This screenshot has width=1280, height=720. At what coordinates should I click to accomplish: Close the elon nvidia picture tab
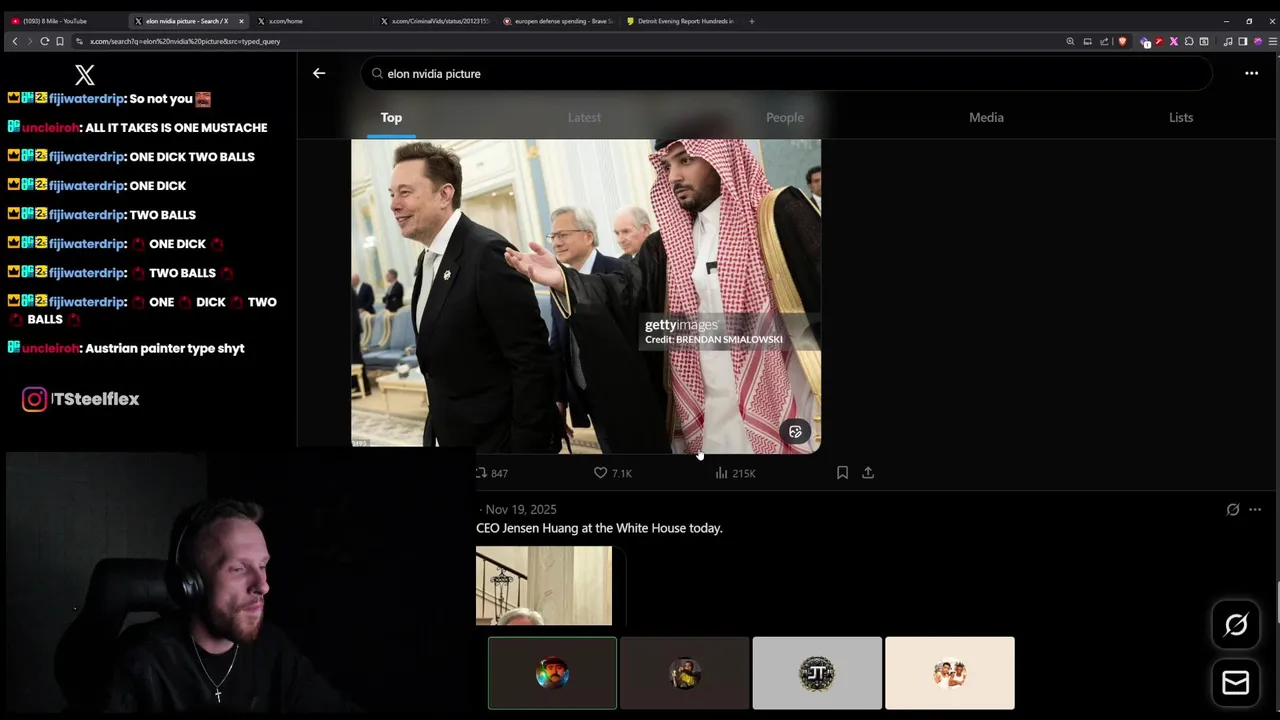pos(241,21)
